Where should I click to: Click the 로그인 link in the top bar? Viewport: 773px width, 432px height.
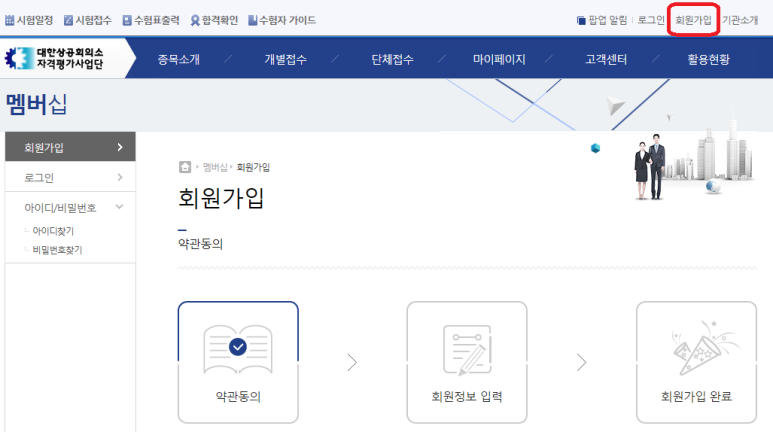coord(651,20)
